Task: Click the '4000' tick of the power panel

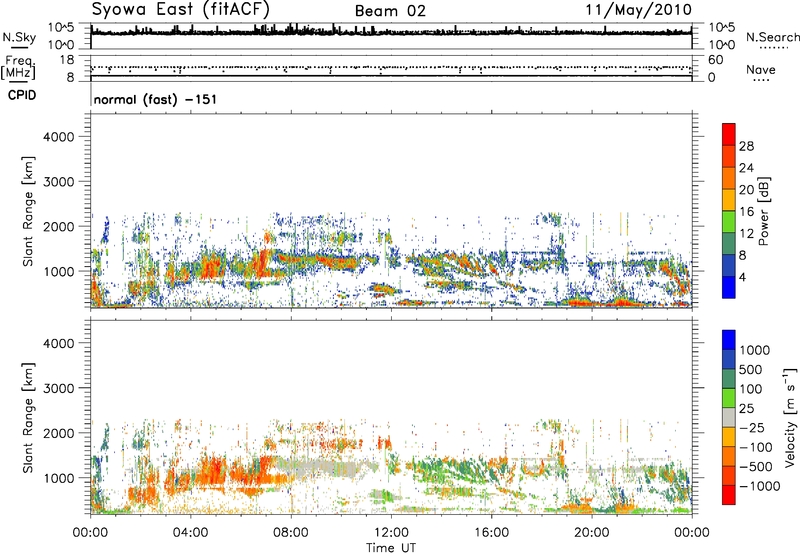Action: click(58, 137)
